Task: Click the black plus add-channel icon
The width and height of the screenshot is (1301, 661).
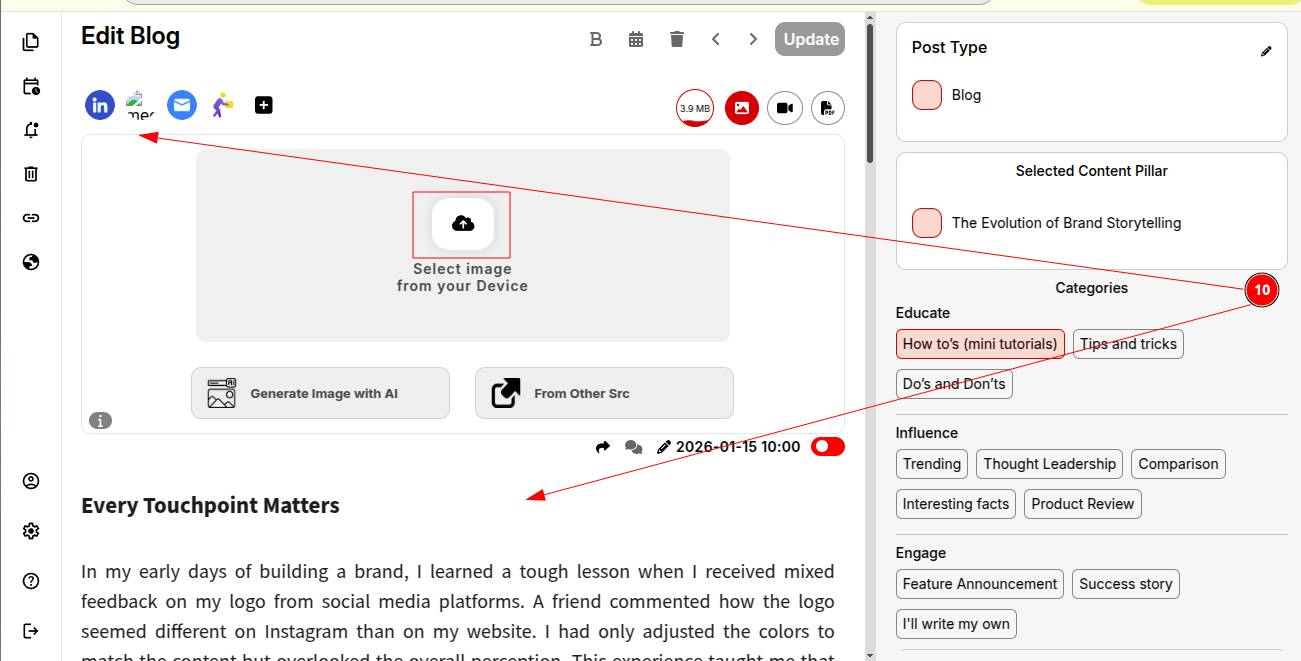Action: pos(264,105)
